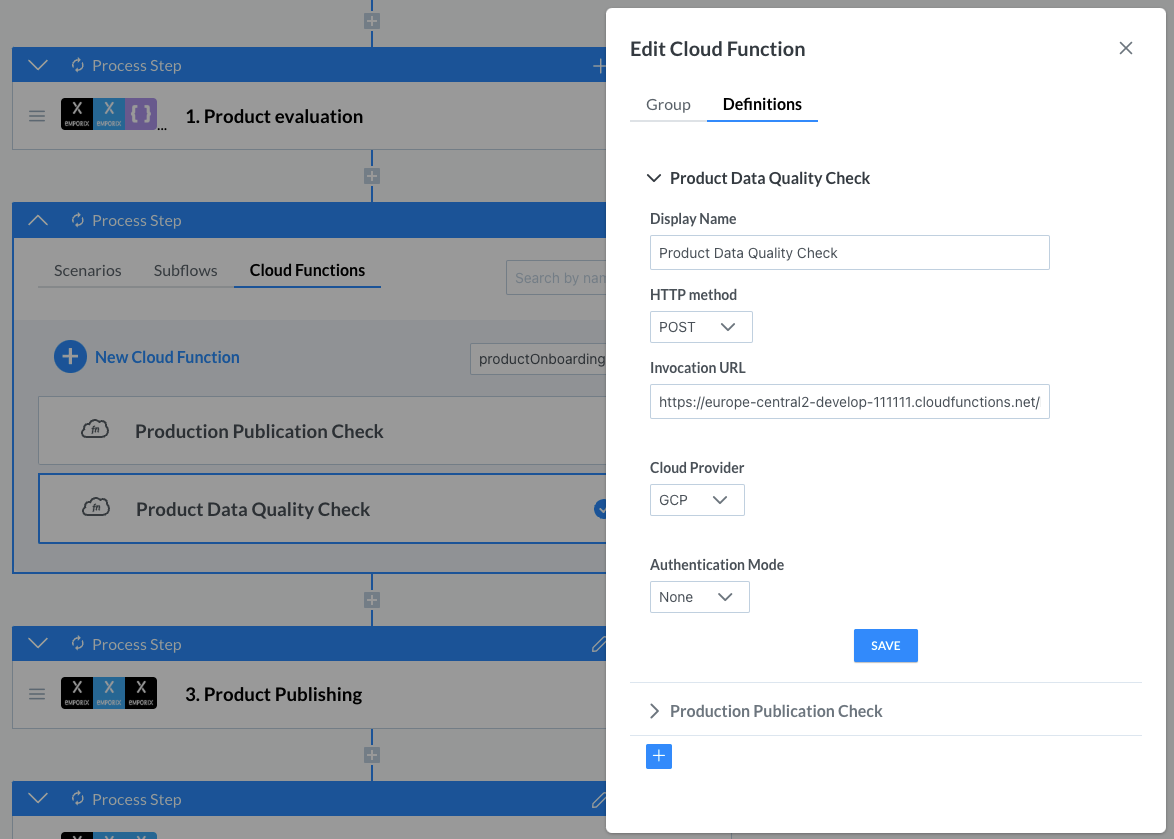
Task: Open the Authentication Mode dropdown
Action: click(x=699, y=597)
